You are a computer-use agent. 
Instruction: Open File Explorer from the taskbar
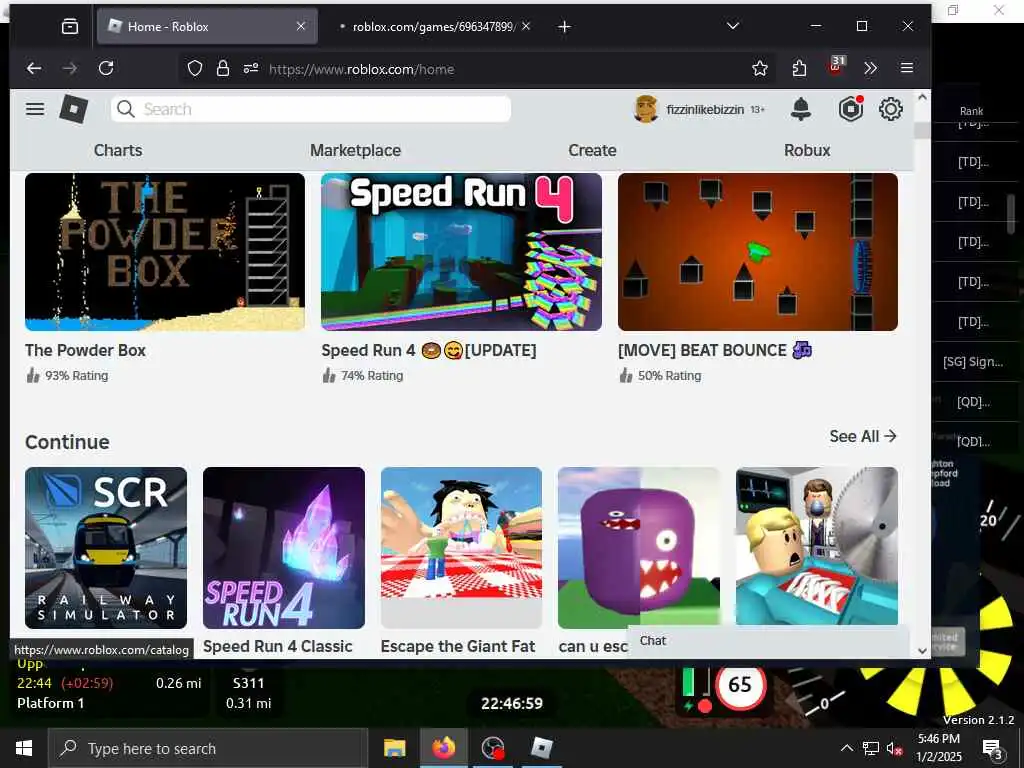click(394, 748)
